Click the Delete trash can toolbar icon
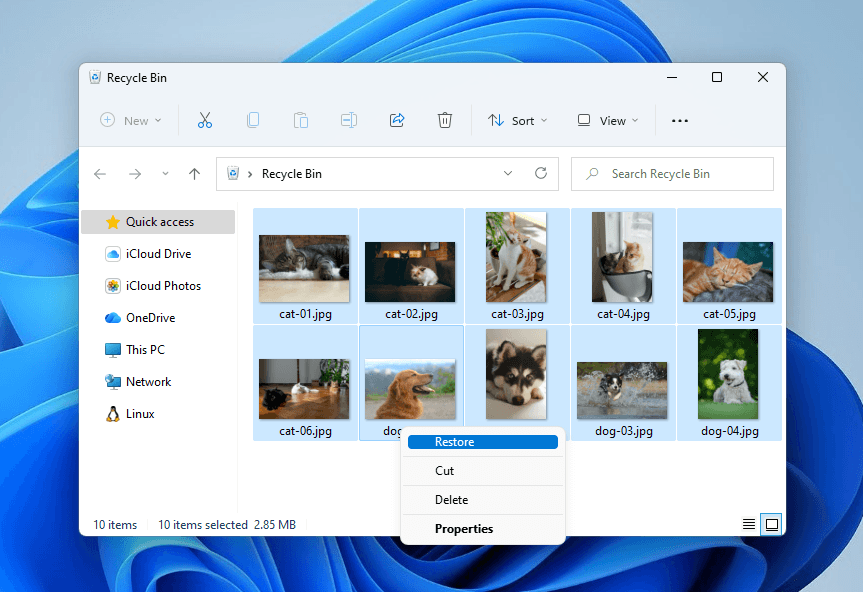The image size is (863, 592). (445, 120)
